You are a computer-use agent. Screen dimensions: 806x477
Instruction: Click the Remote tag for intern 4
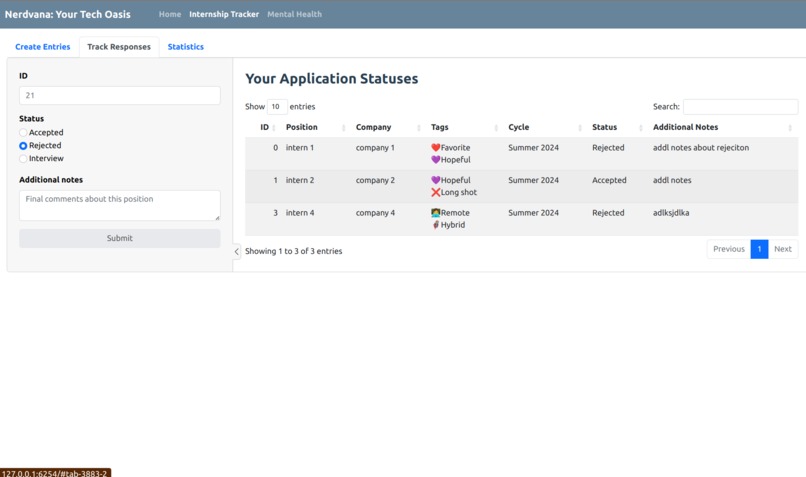tap(450, 213)
